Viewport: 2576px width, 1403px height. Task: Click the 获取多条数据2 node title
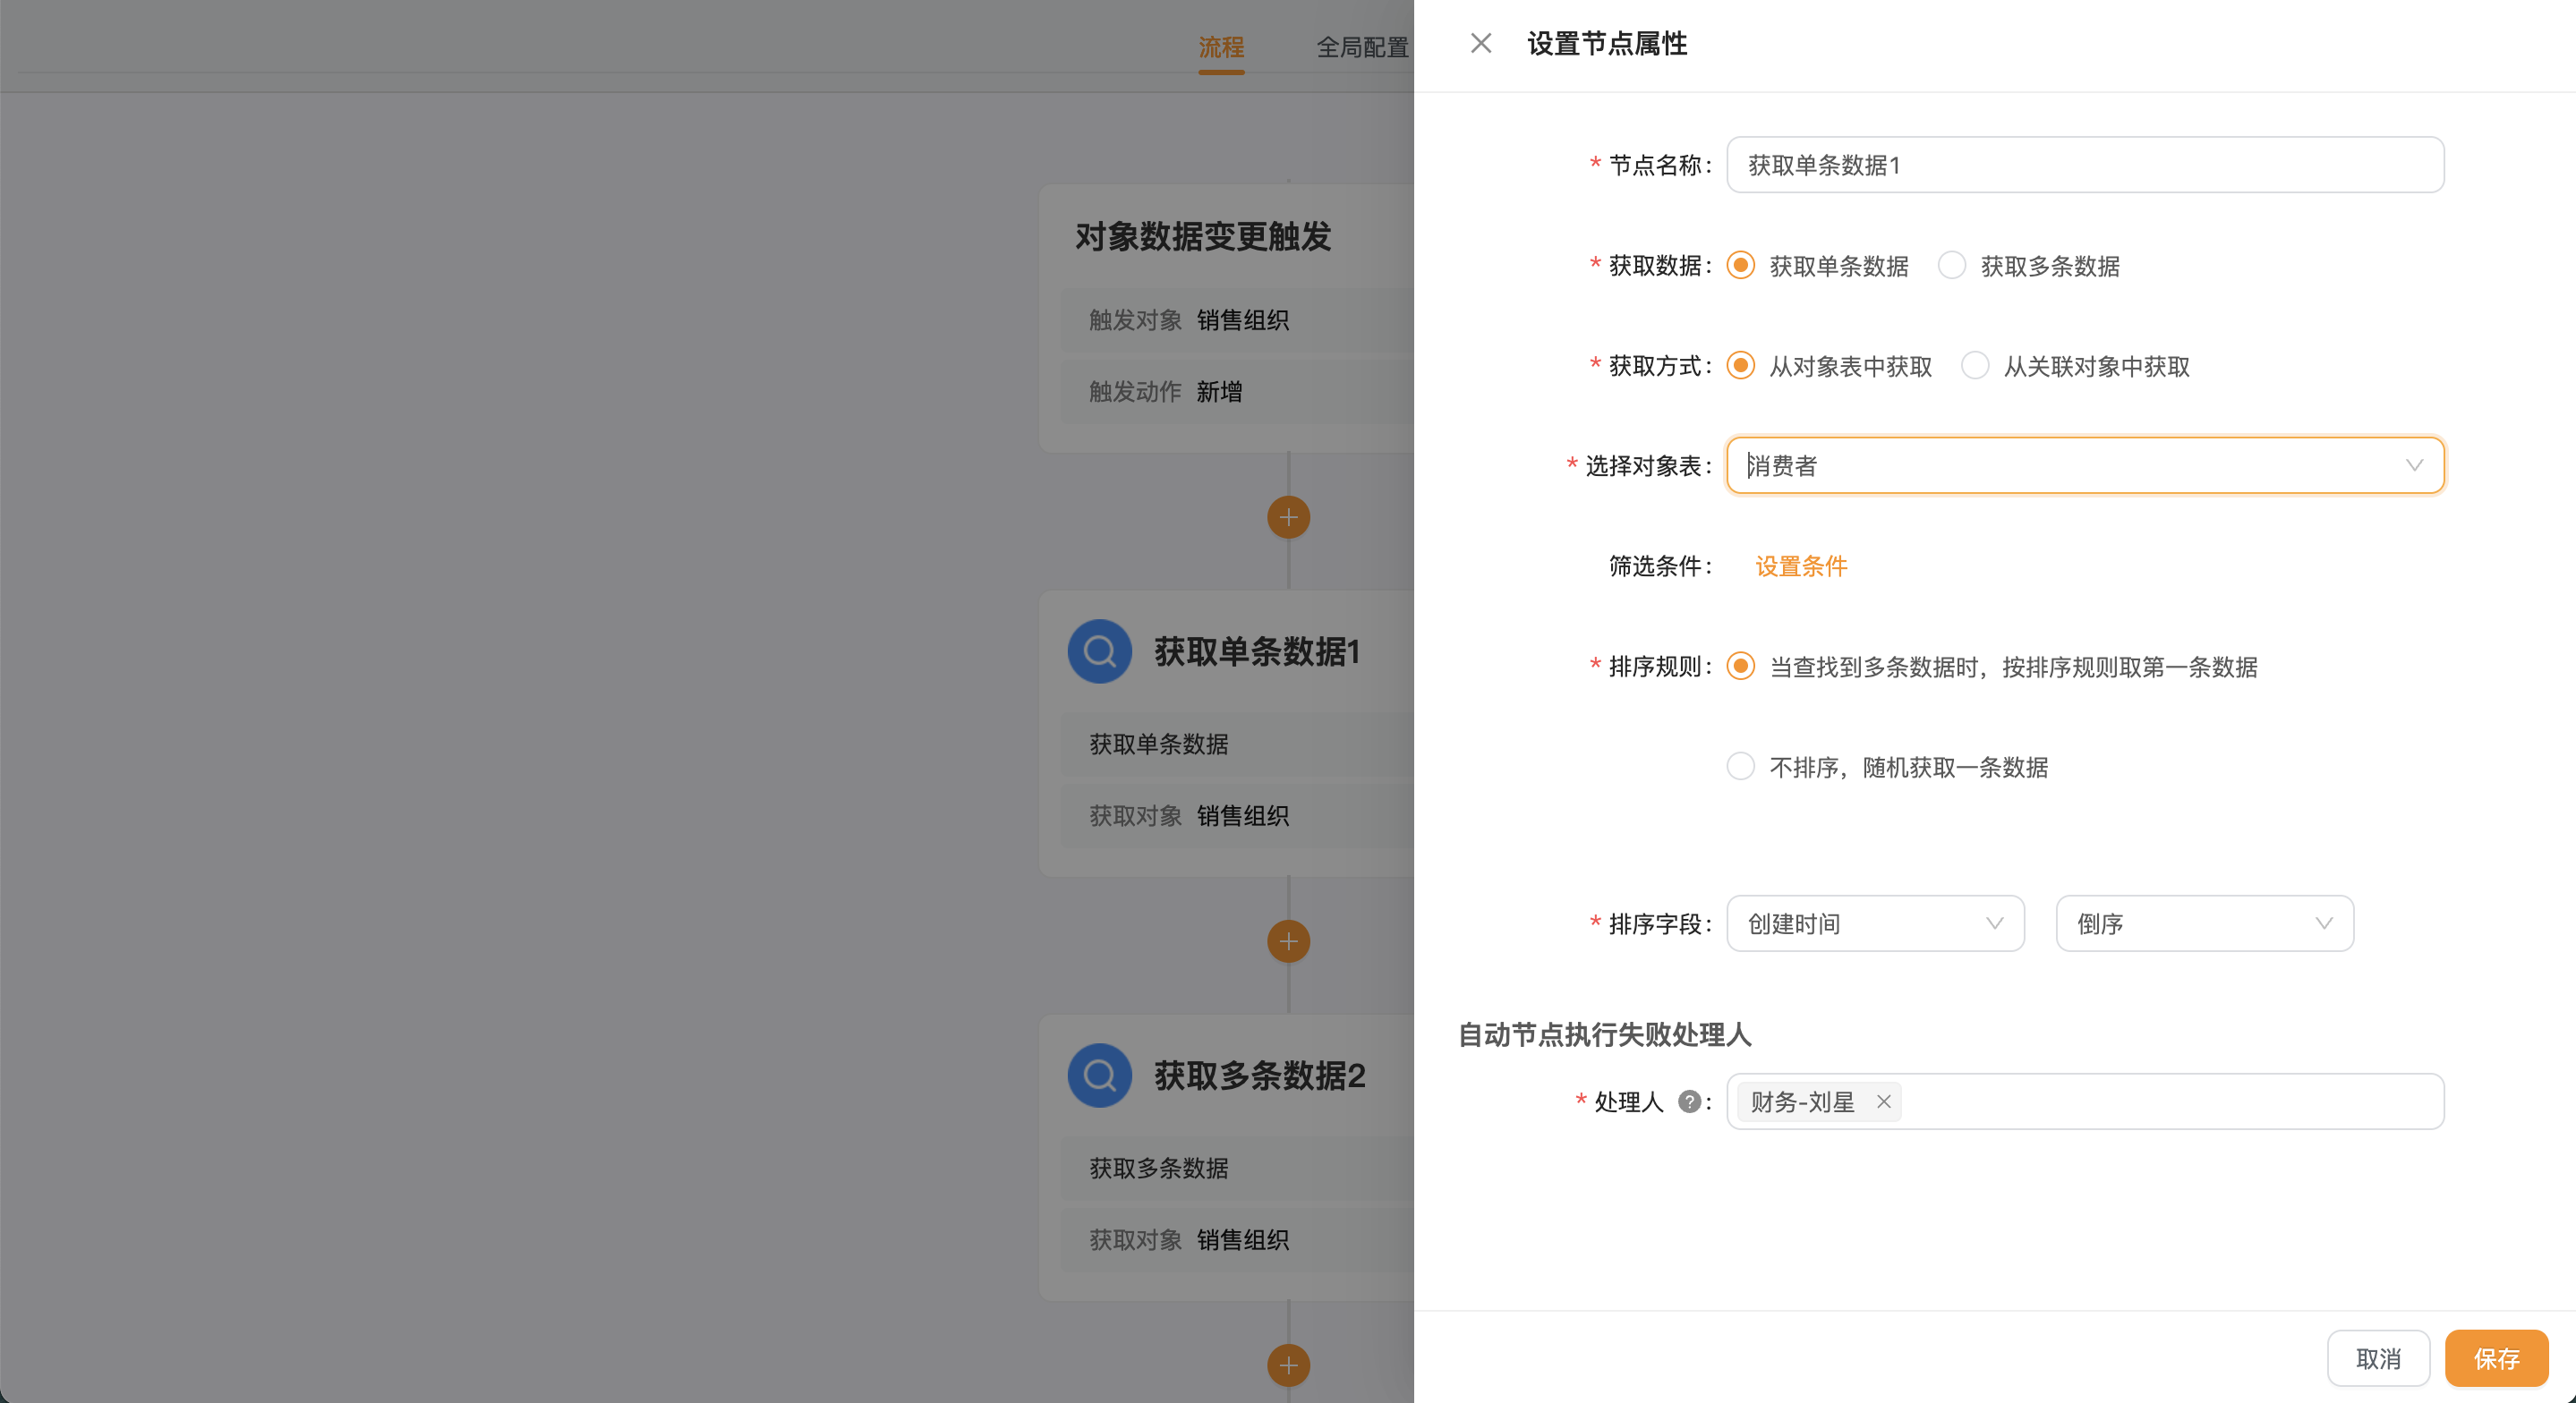(1259, 1075)
